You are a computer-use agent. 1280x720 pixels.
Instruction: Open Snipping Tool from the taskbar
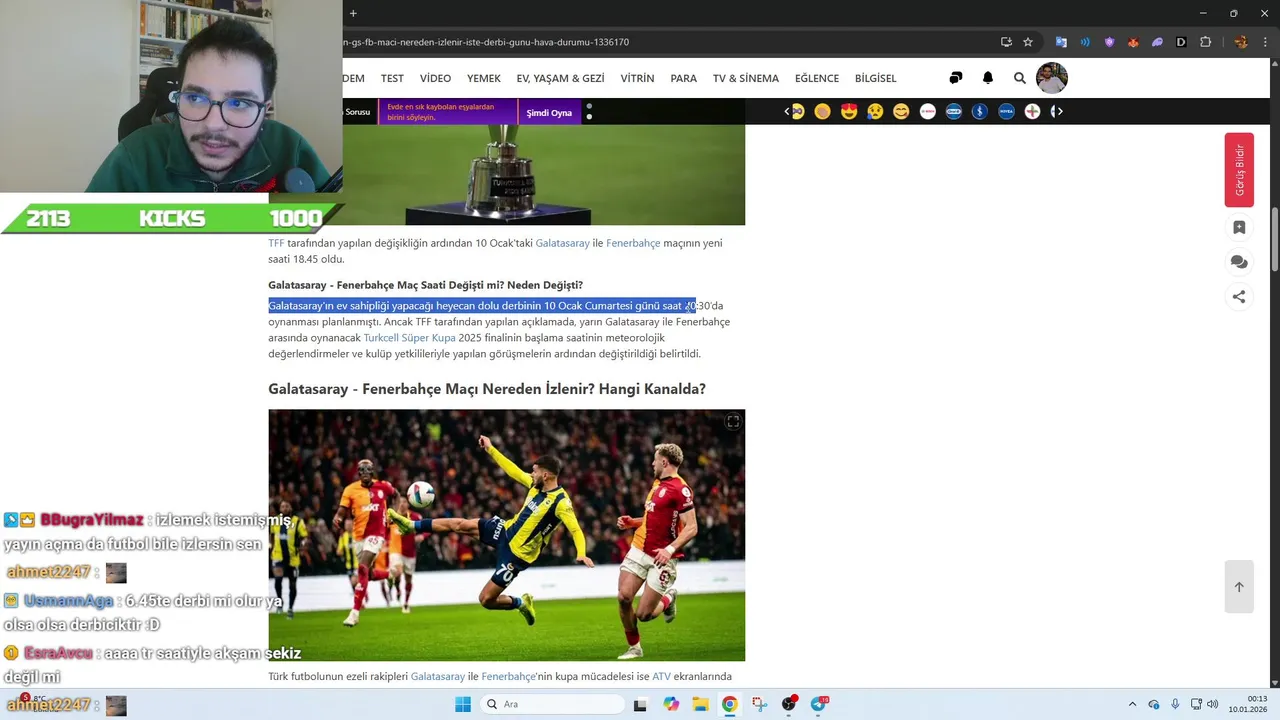[760, 704]
